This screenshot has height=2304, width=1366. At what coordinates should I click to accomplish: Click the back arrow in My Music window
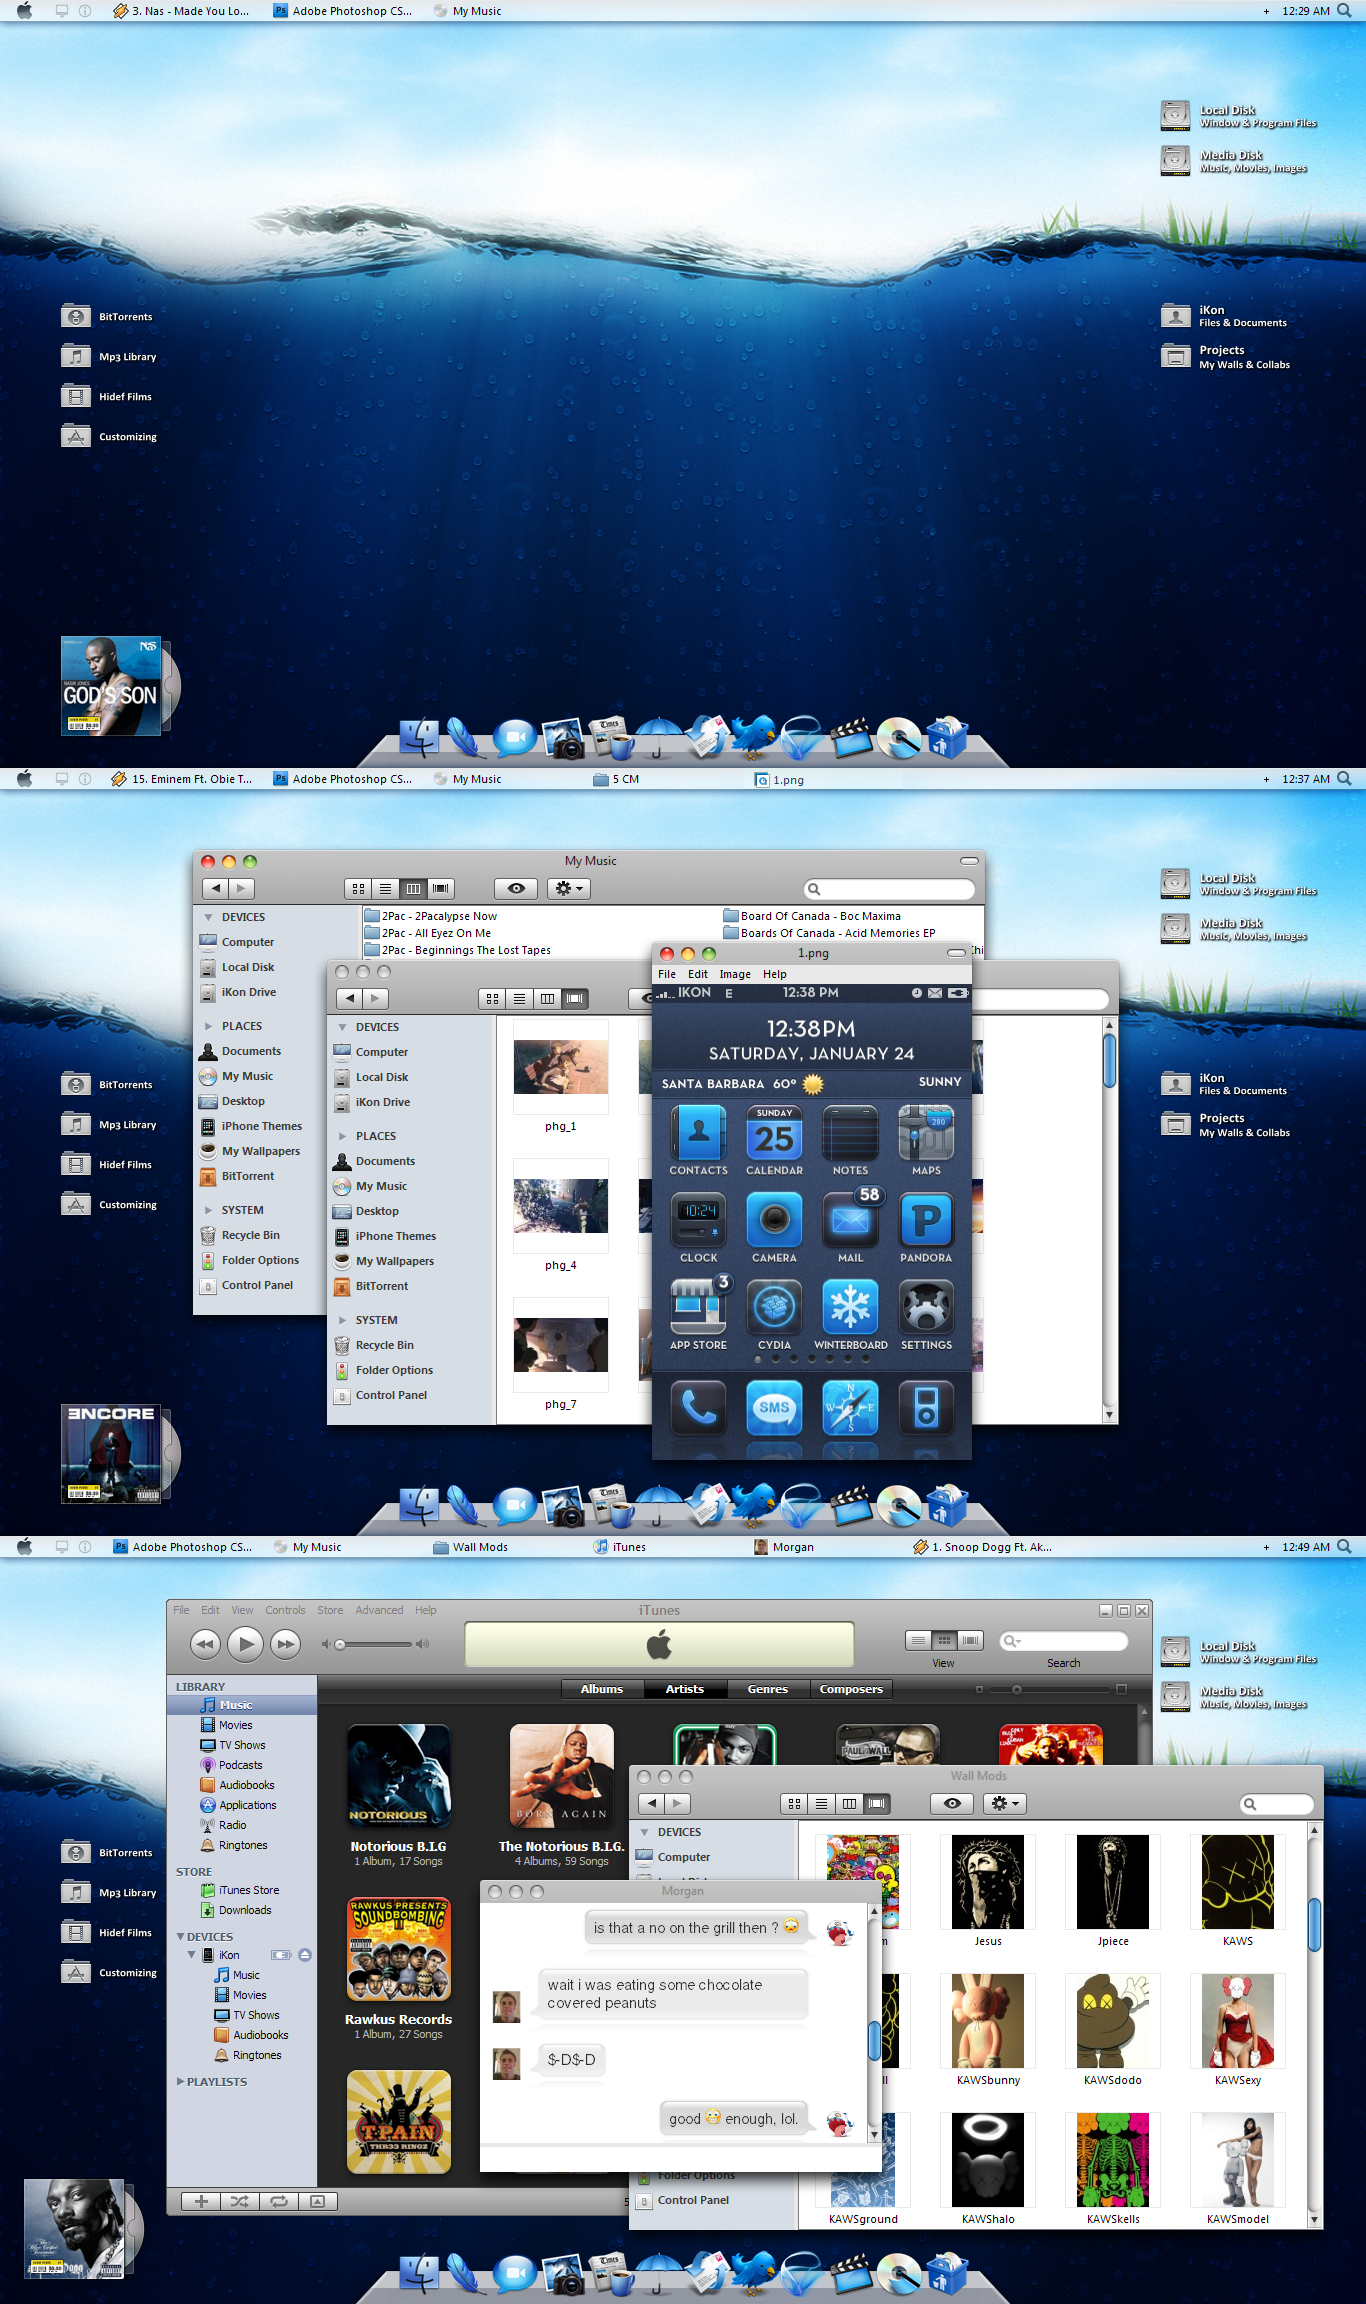[216, 888]
